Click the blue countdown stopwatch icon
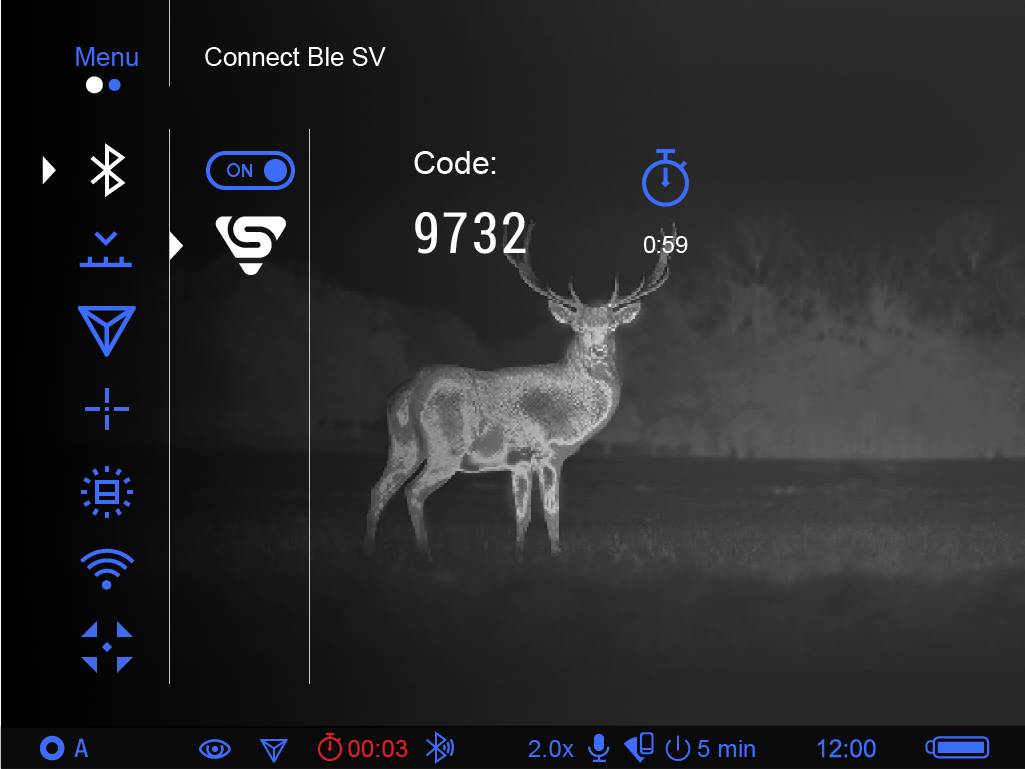 (x=665, y=179)
